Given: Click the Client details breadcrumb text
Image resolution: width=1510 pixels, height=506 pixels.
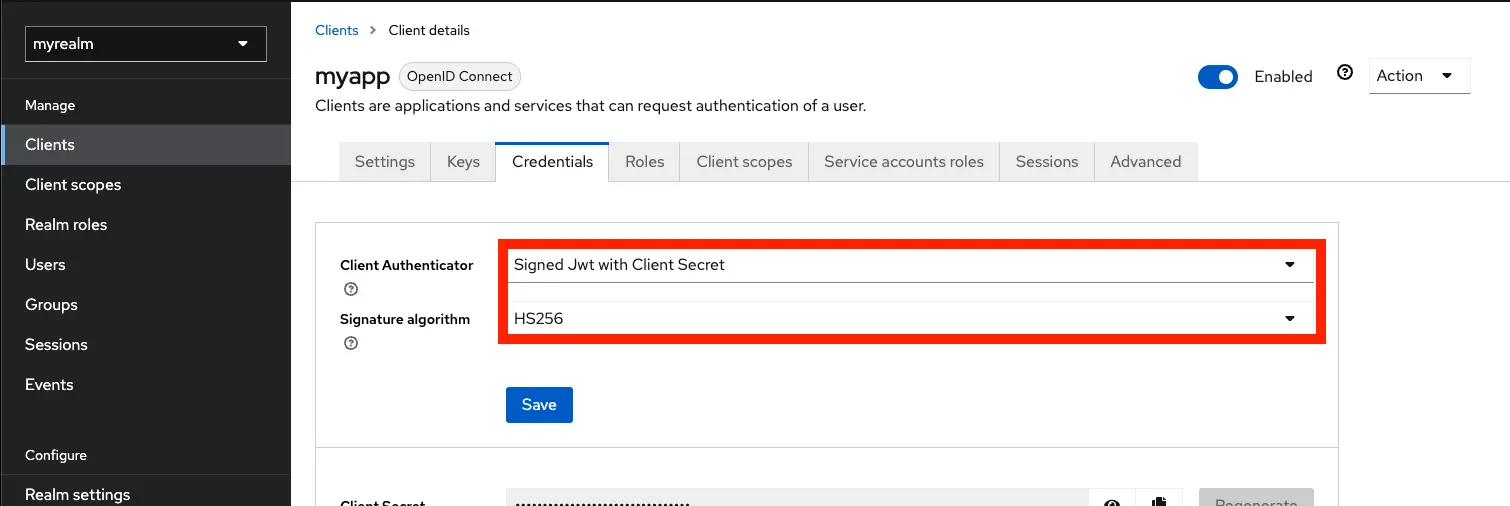Looking at the screenshot, I should point(429,30).
